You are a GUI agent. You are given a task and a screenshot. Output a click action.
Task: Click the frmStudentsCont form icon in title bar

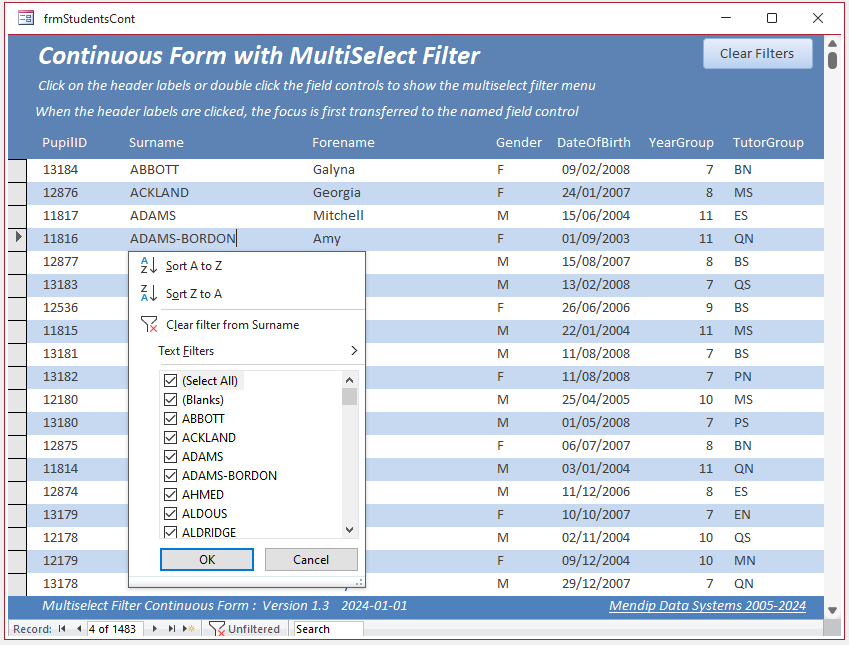(x=25, y=18)
